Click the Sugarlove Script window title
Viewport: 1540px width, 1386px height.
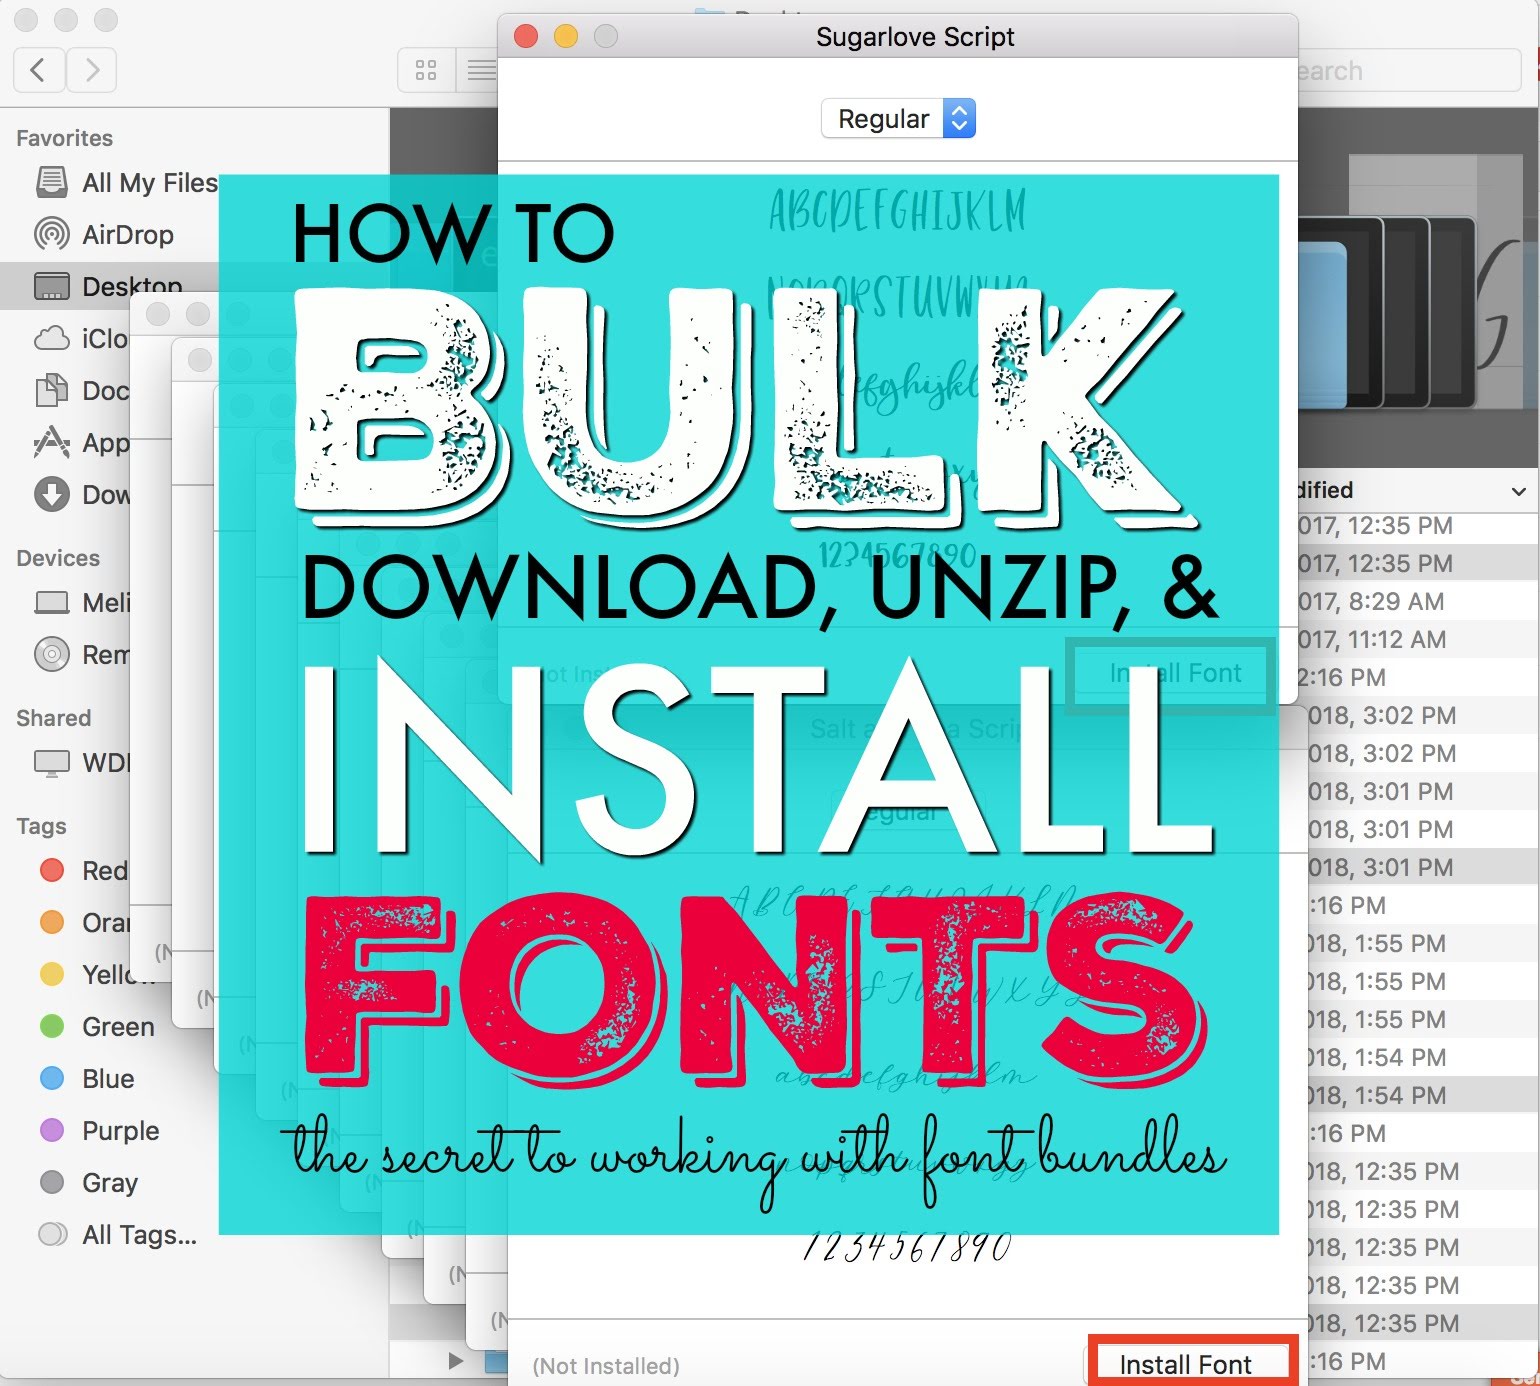tap(915, 37)
